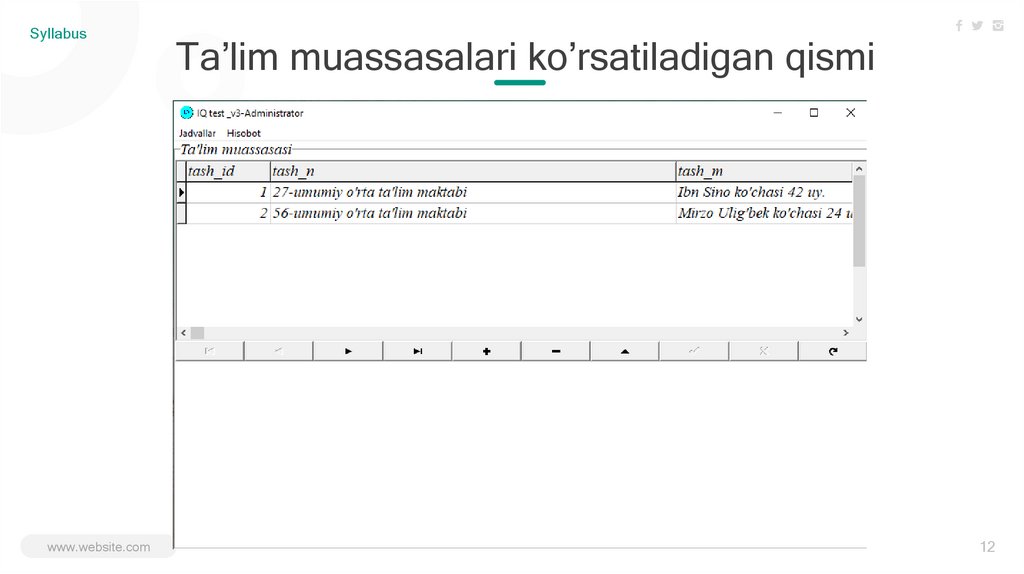Click horizontal scrollbar left arrow
Viewport: 1024px width, 574px height.
[x=184, y=333]
